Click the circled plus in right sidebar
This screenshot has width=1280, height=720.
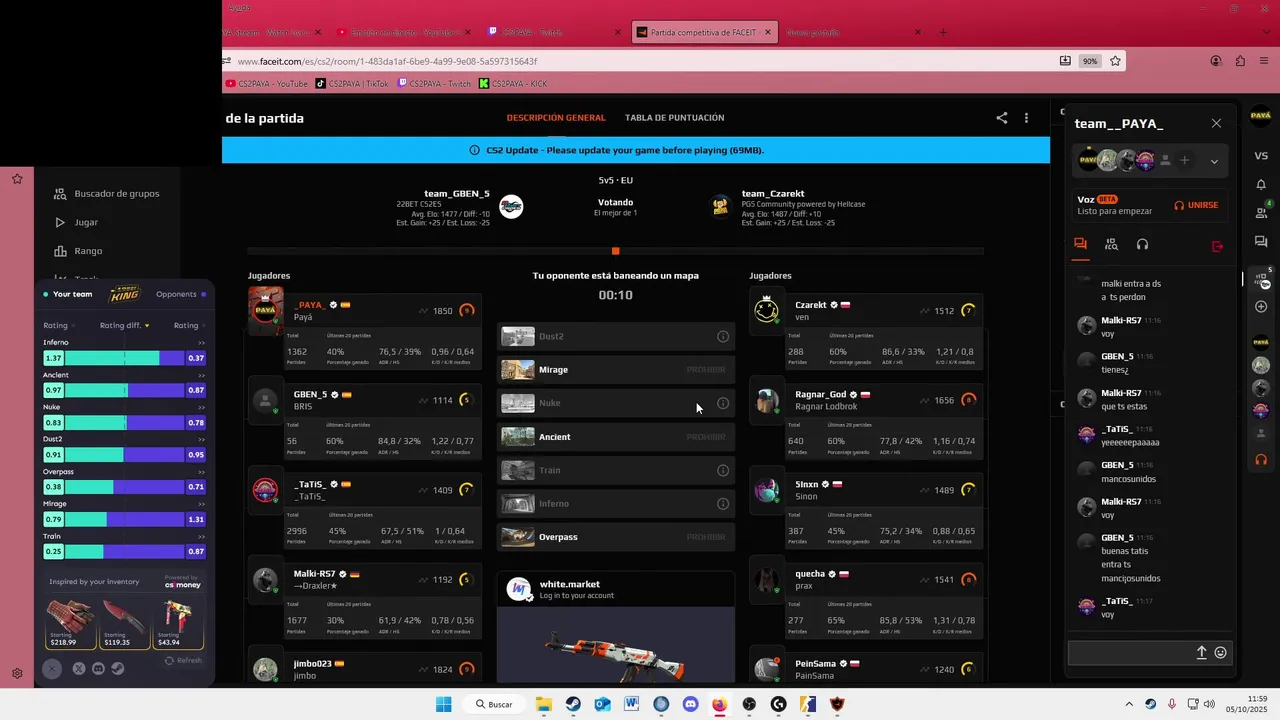click(x=1261, y=306)
